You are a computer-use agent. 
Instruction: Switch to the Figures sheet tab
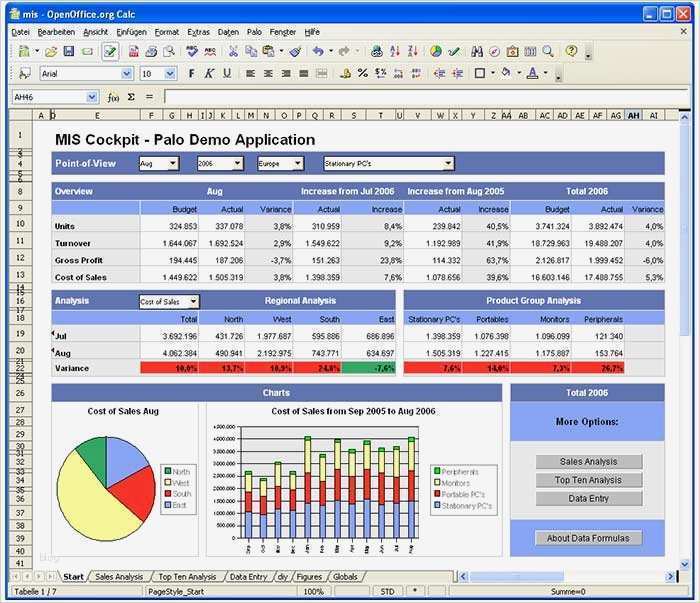click(x=309, y=577)
